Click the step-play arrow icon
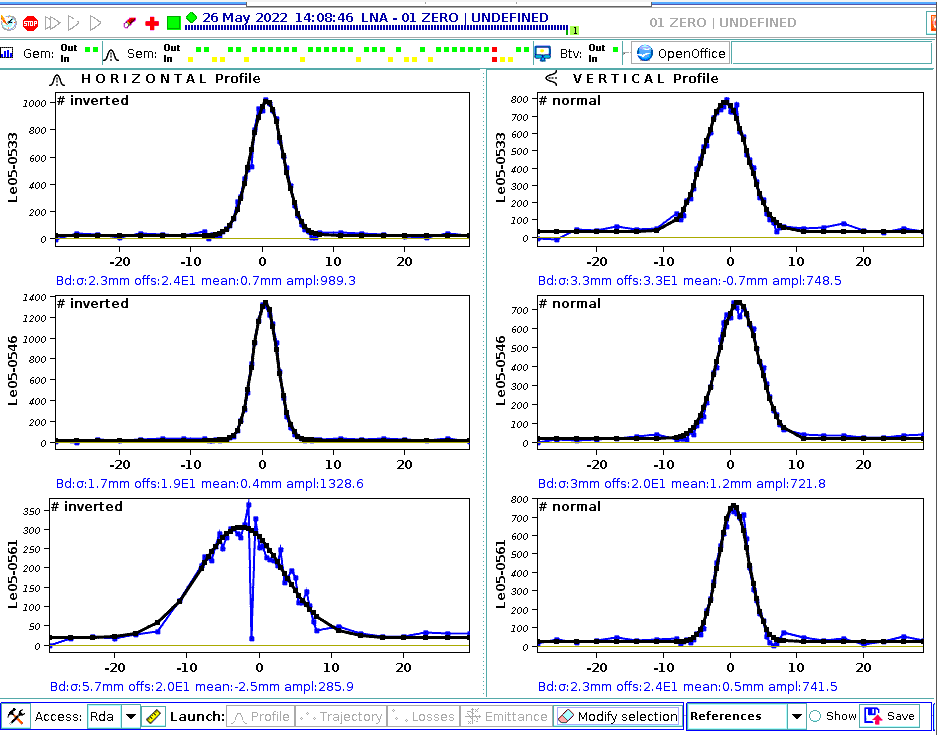937x735 pixels. click(x=74, y=23)
